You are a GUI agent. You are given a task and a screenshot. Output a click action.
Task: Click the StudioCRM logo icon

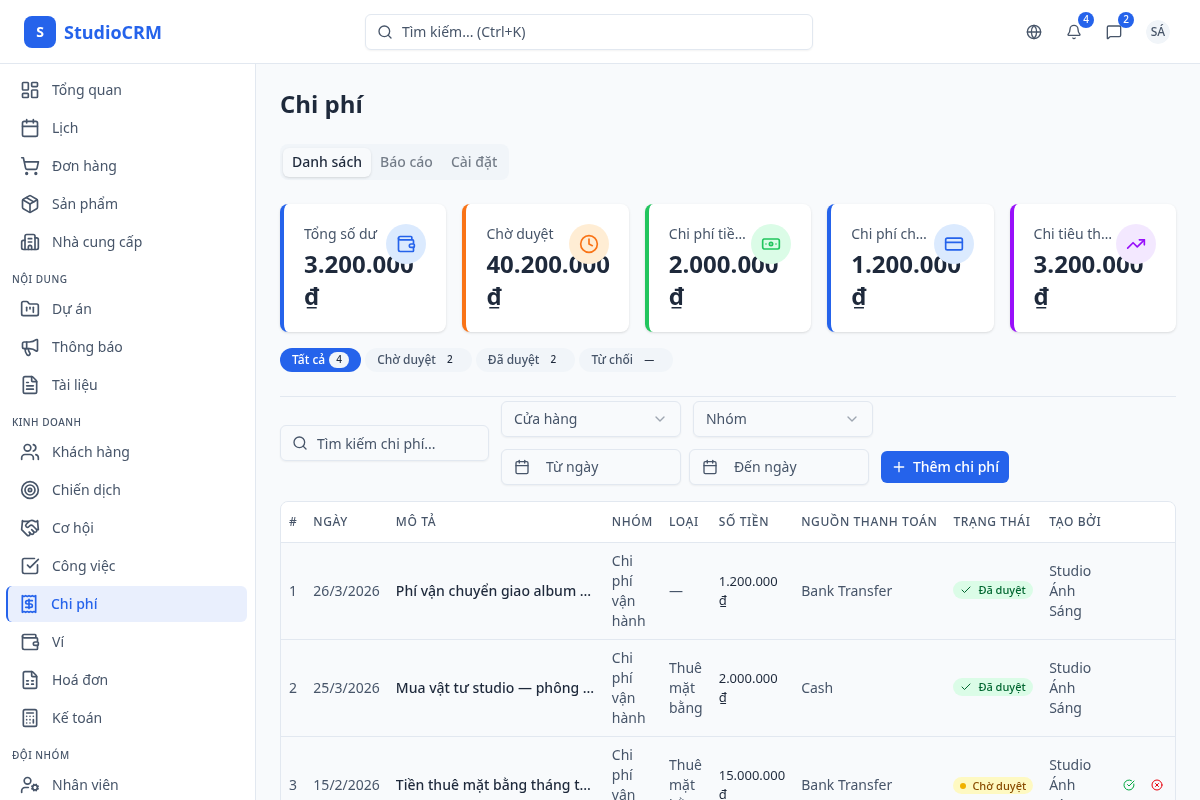[x=39, y=32]
